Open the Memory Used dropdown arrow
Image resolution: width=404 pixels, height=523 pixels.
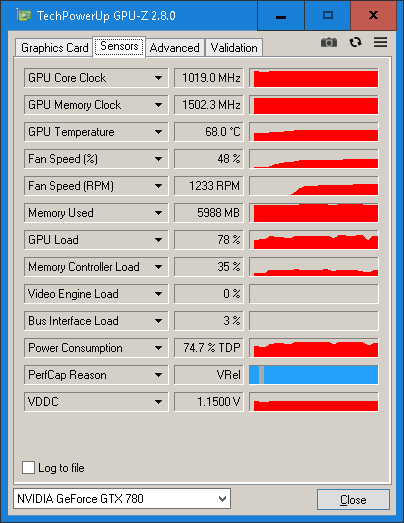tap(158, 213)
